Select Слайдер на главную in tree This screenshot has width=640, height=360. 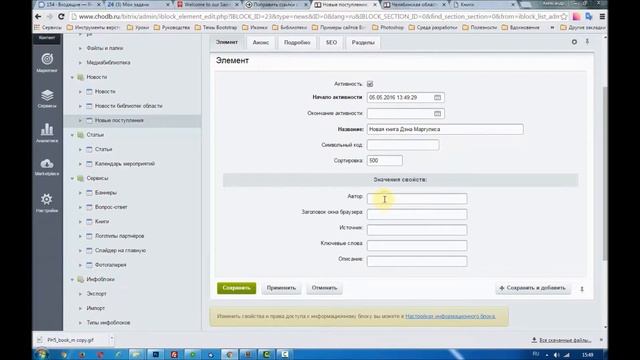click(x=120, y=251)
